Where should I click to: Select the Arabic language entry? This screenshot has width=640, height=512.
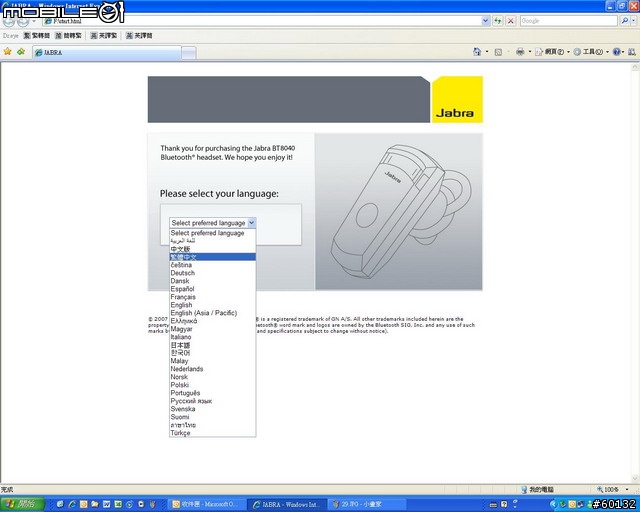coord(213,241)
